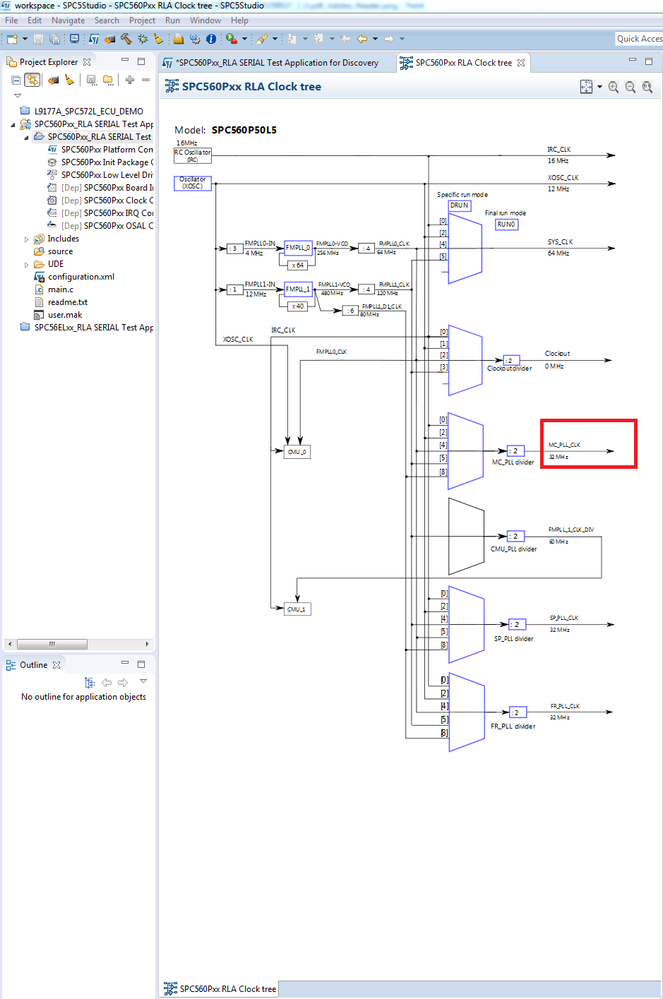Image resolution: width=663 pixels, height=999 pixels.
Task: Click the generate code icon in the main toolbar
Action: (x=110, y=39)
